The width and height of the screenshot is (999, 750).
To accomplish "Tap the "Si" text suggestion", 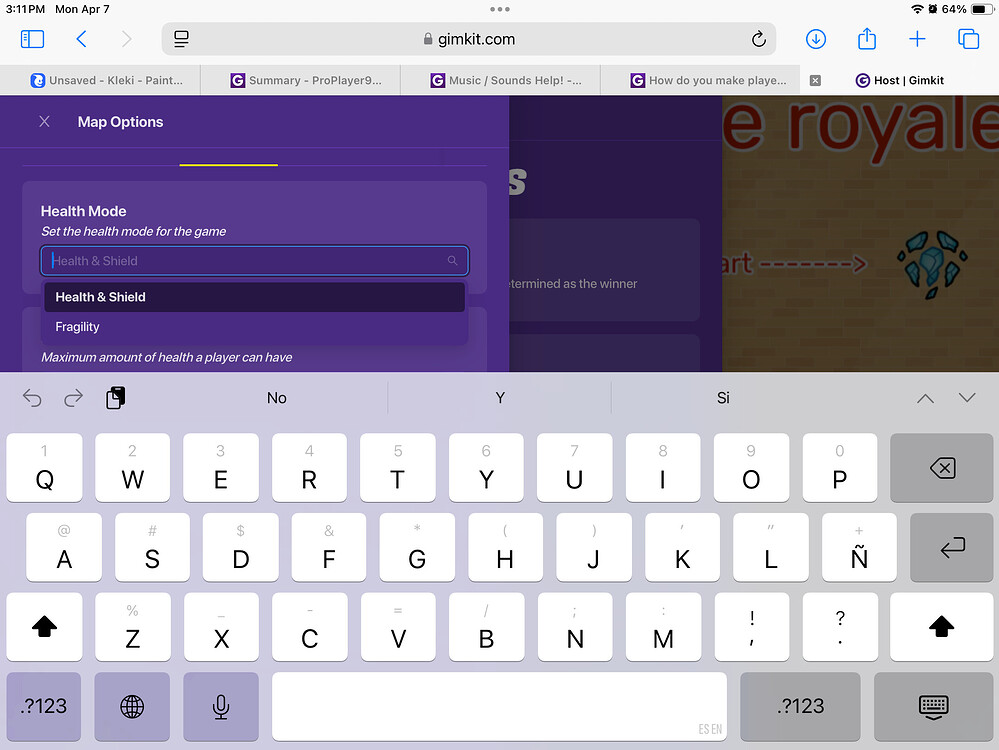I will pos(723,397).
